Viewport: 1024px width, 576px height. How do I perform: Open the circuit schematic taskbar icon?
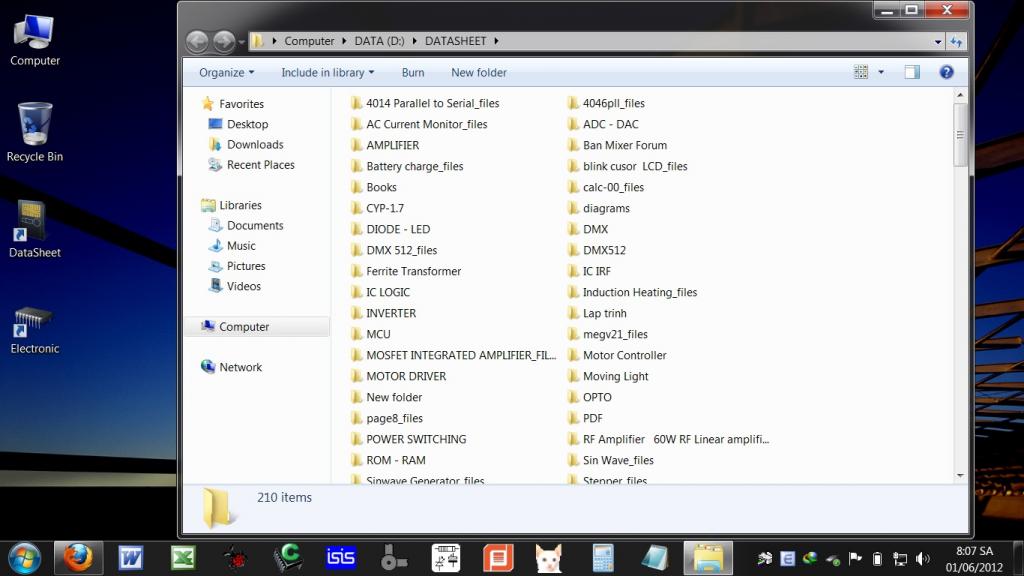coord(446,558)
